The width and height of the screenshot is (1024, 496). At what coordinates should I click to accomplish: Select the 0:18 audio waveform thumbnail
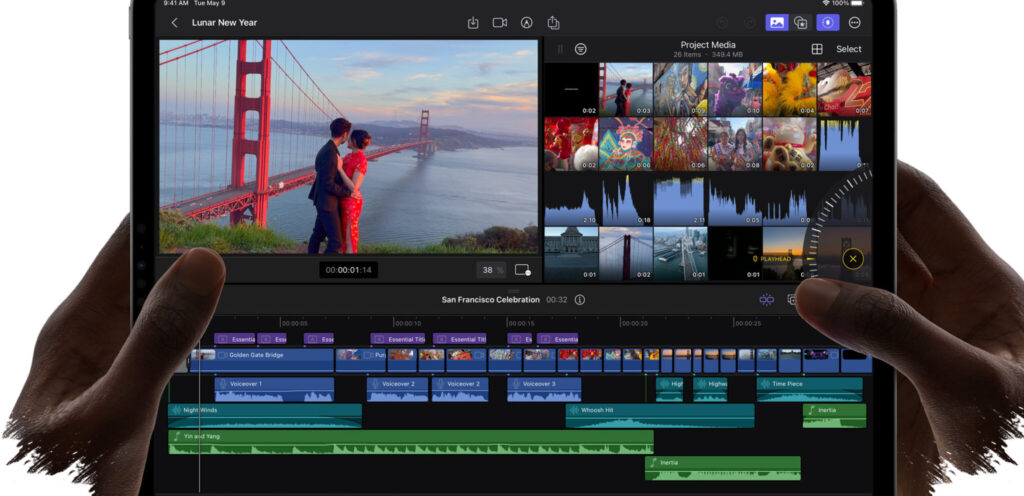626,199
